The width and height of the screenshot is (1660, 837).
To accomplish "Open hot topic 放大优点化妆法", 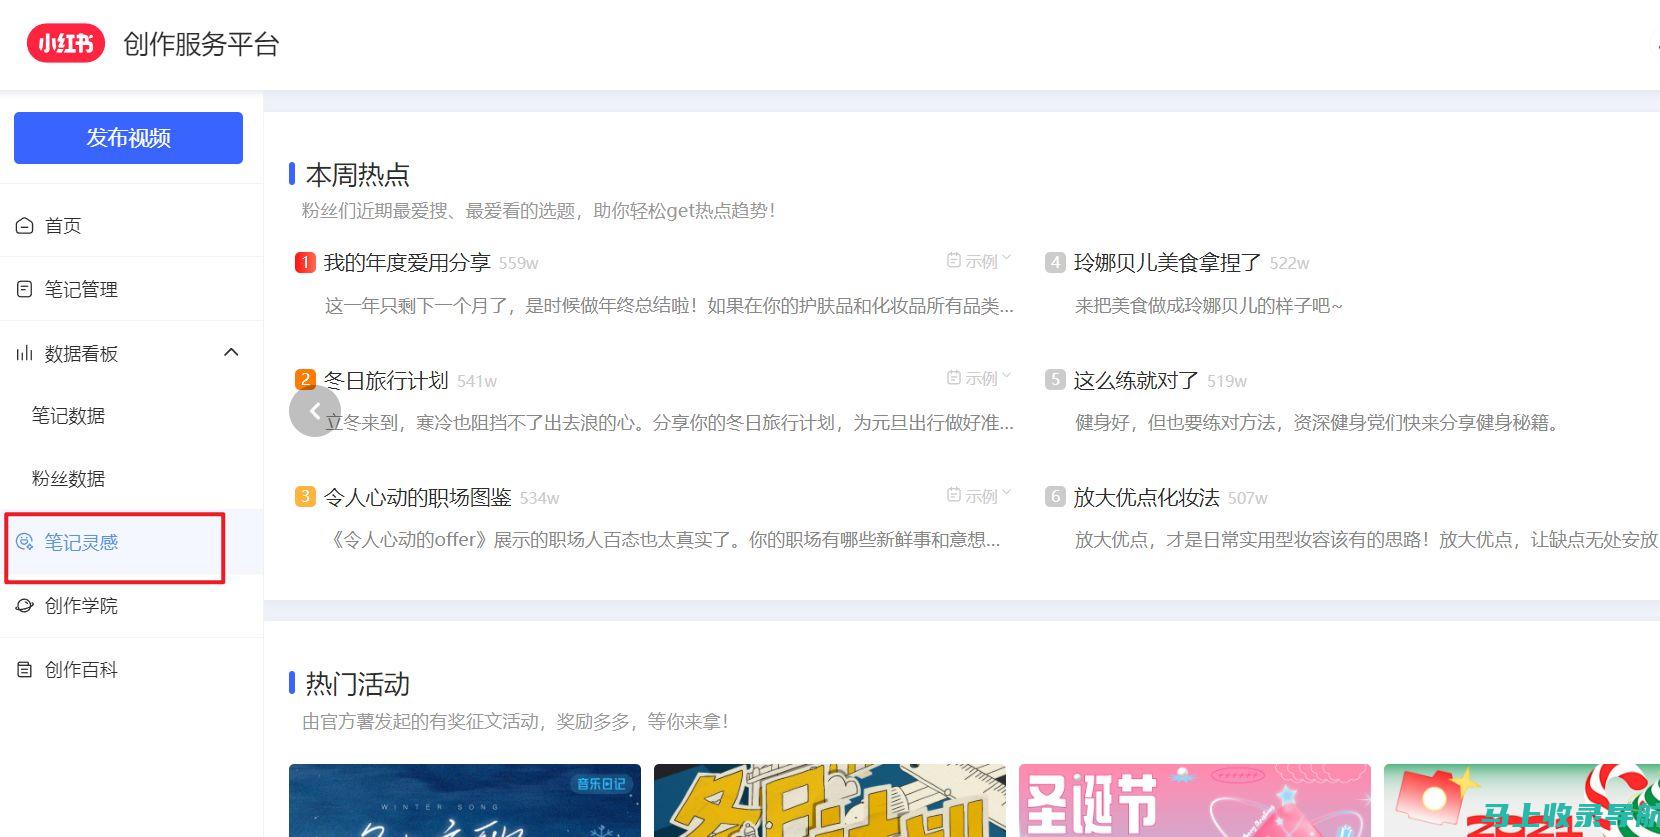I will point(1147,498).
